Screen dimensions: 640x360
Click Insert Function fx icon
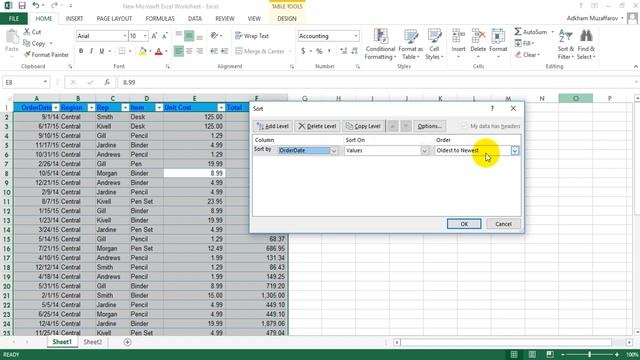(x=107, y=82)
